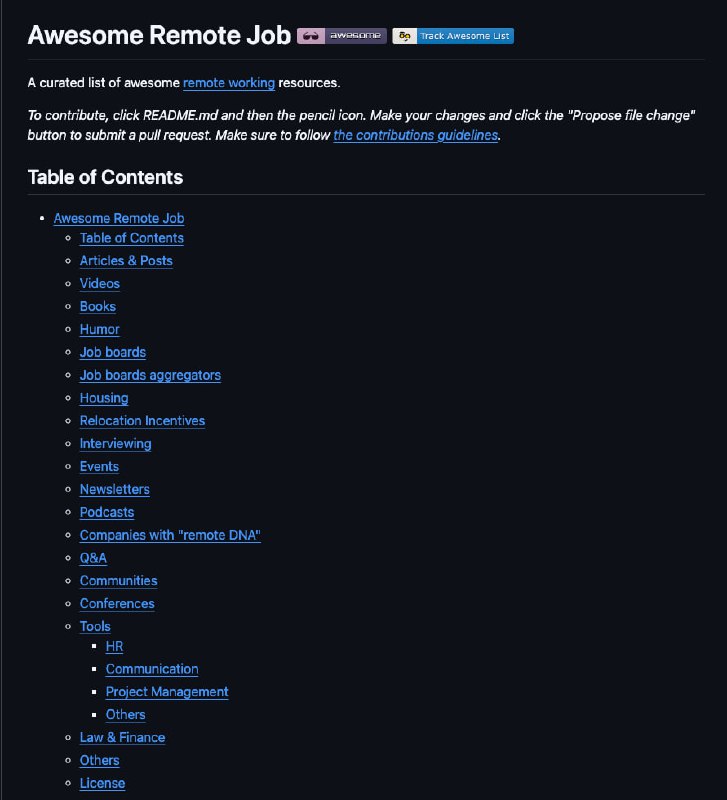Select the Job boards link
The width and height of the screenshot is (727, 800).
click(x=113, y=353)
